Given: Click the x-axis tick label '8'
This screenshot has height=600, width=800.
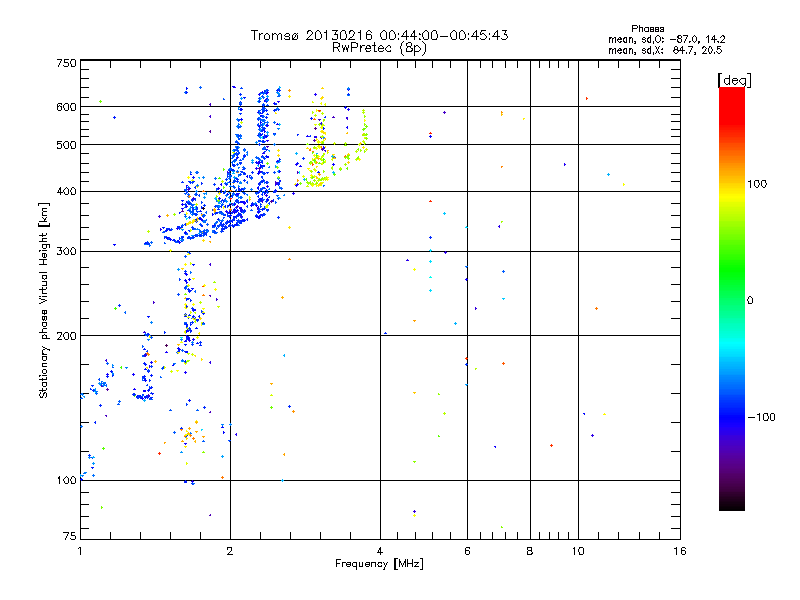Looking at the screenshot, I should click(530, 551).
